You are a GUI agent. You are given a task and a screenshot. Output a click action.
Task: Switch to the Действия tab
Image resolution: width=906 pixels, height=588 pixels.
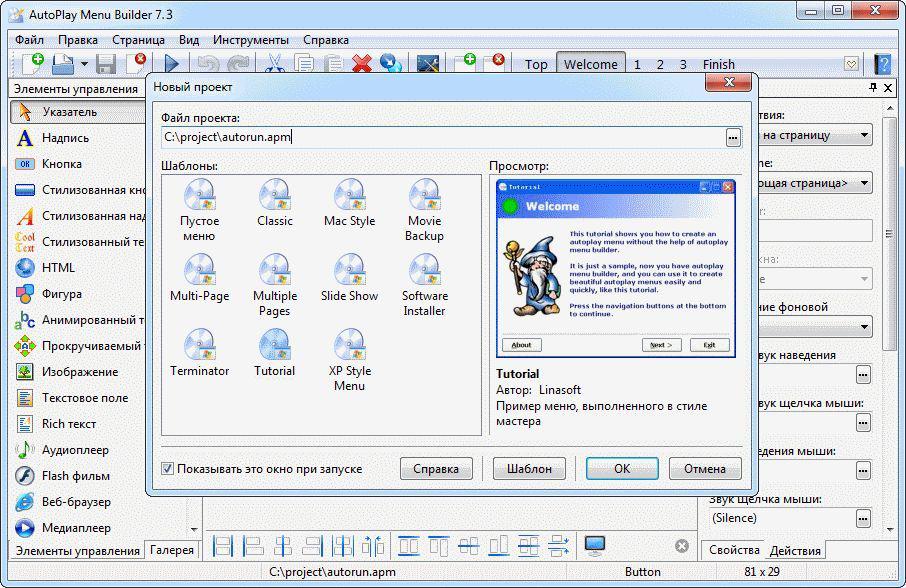click(795, 550)
